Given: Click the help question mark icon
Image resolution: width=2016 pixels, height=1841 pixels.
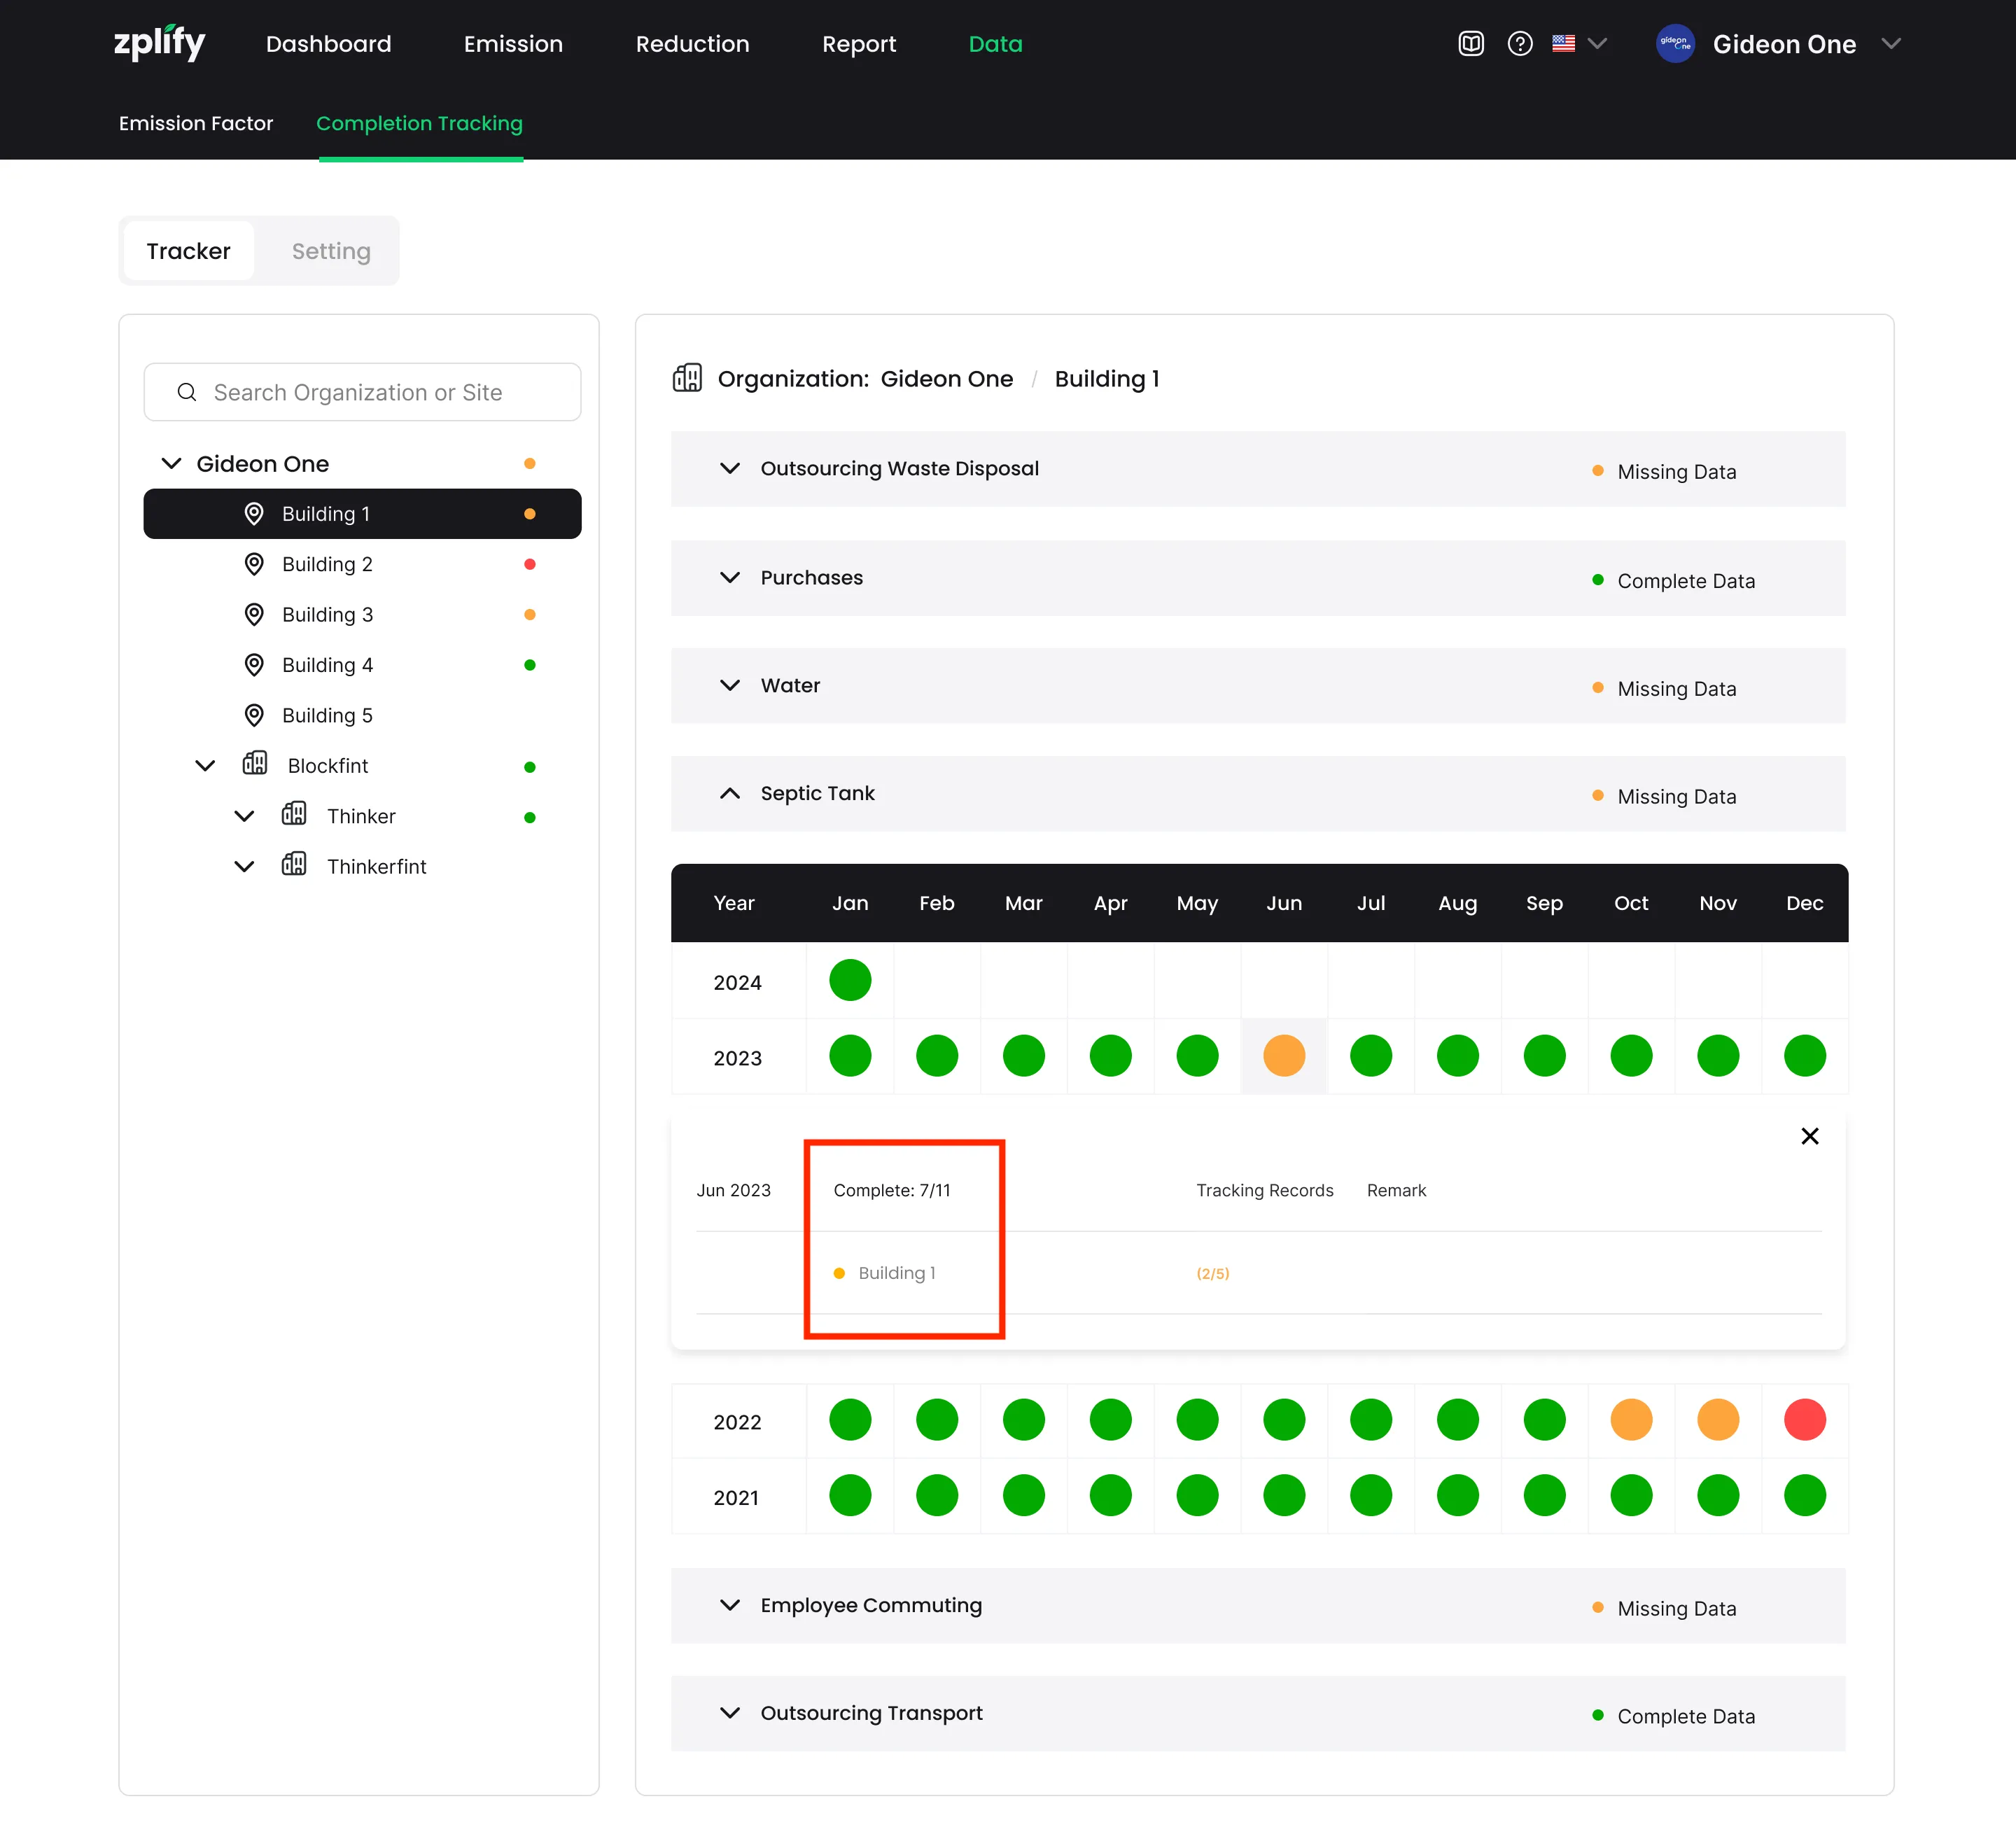Looking at the screenshot, I should click(x=1519, y=43).
